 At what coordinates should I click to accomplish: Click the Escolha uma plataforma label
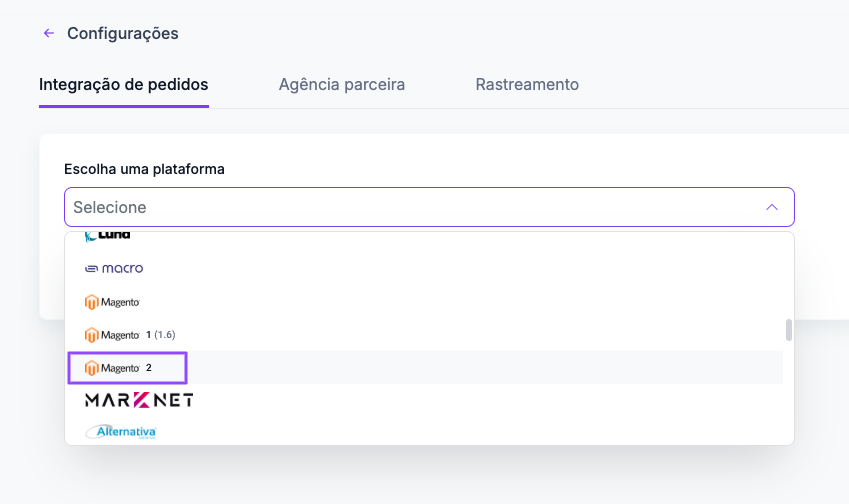(x=144, y=169)
